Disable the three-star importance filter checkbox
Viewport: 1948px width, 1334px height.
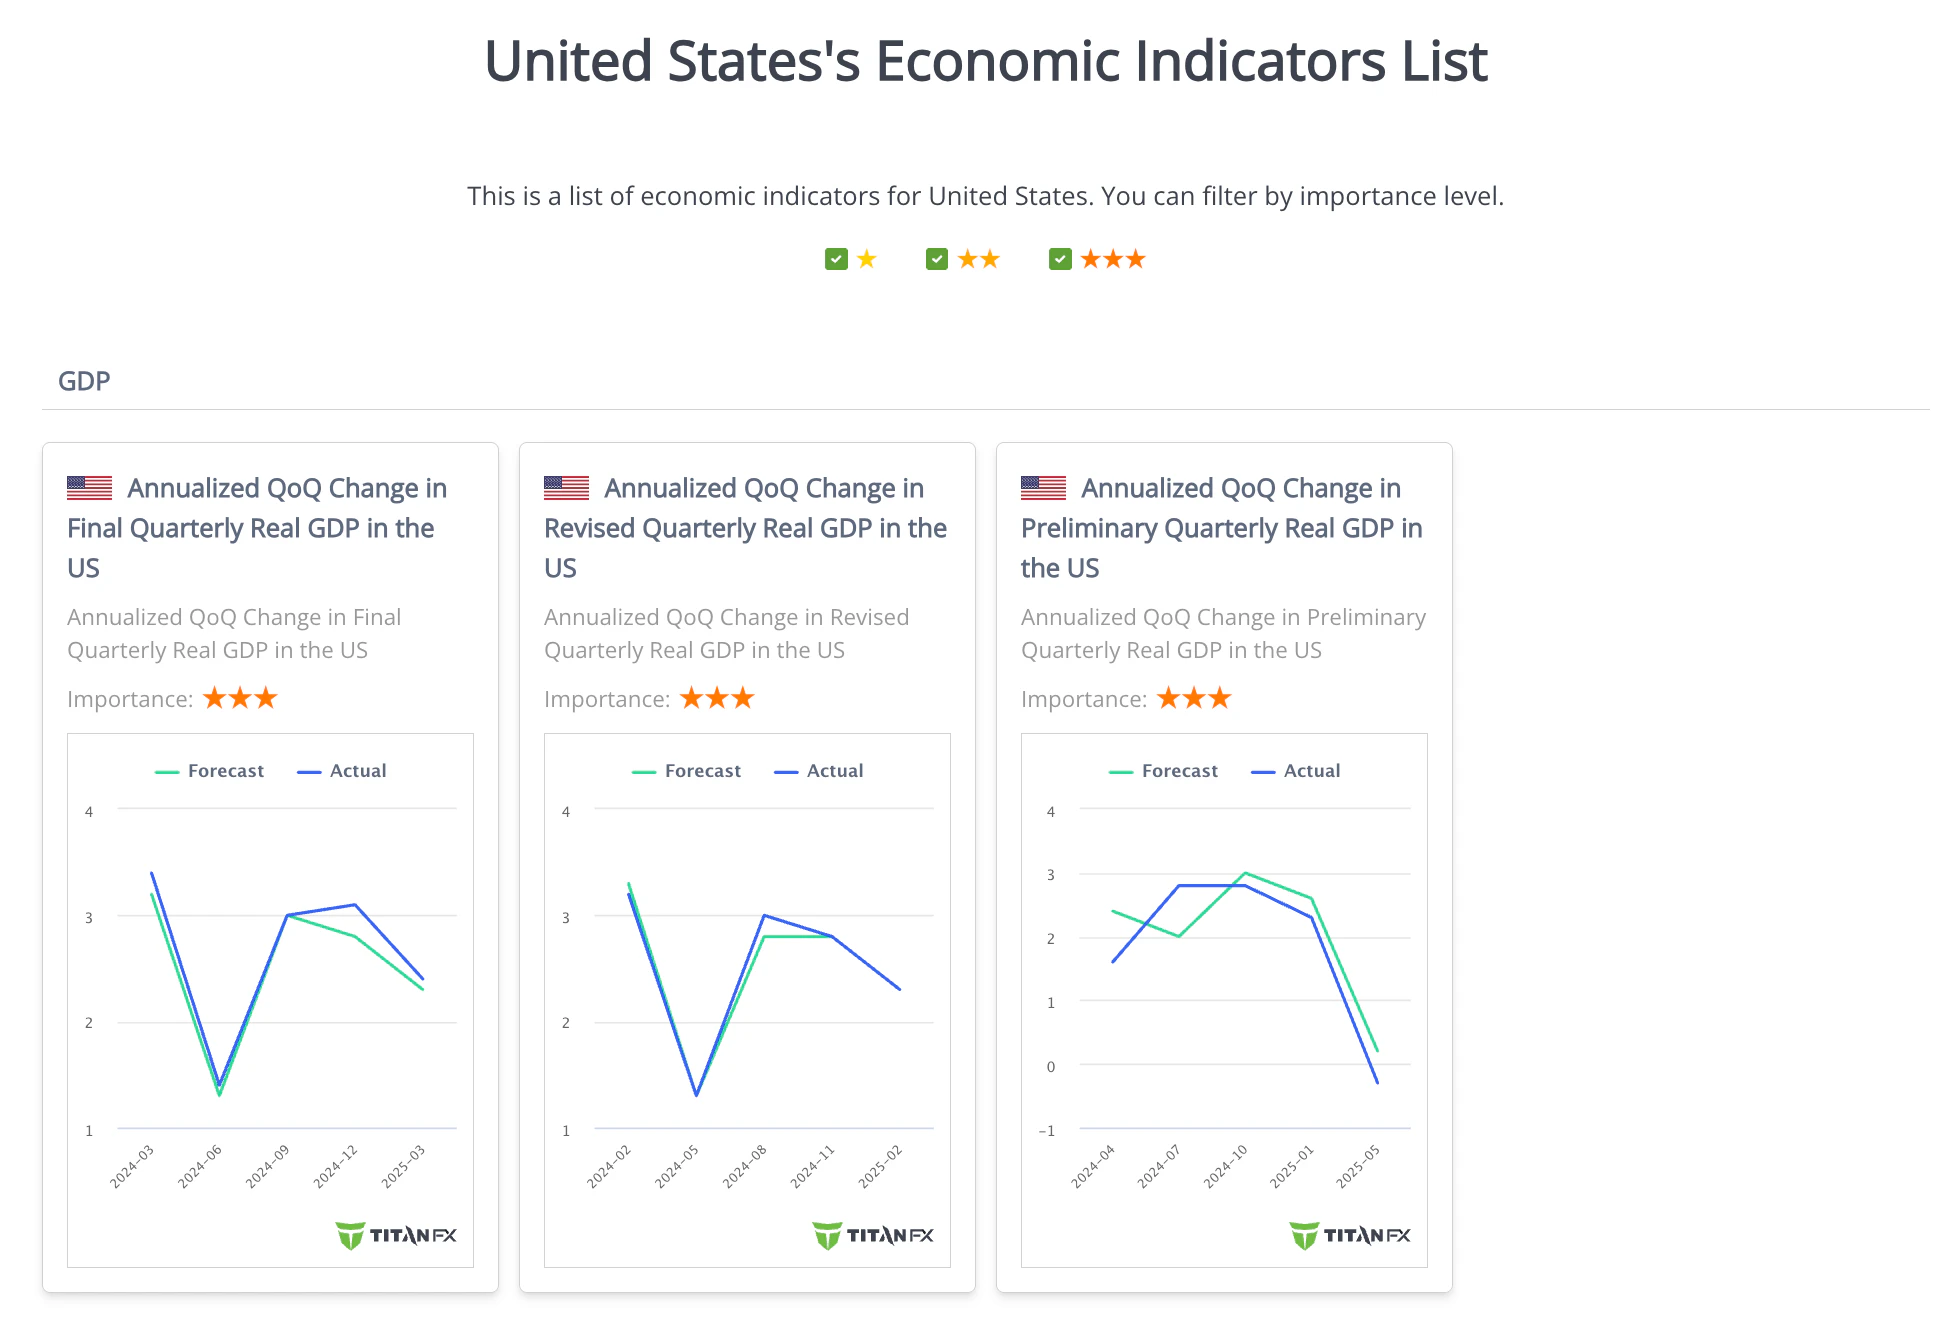pos(1060,258)
